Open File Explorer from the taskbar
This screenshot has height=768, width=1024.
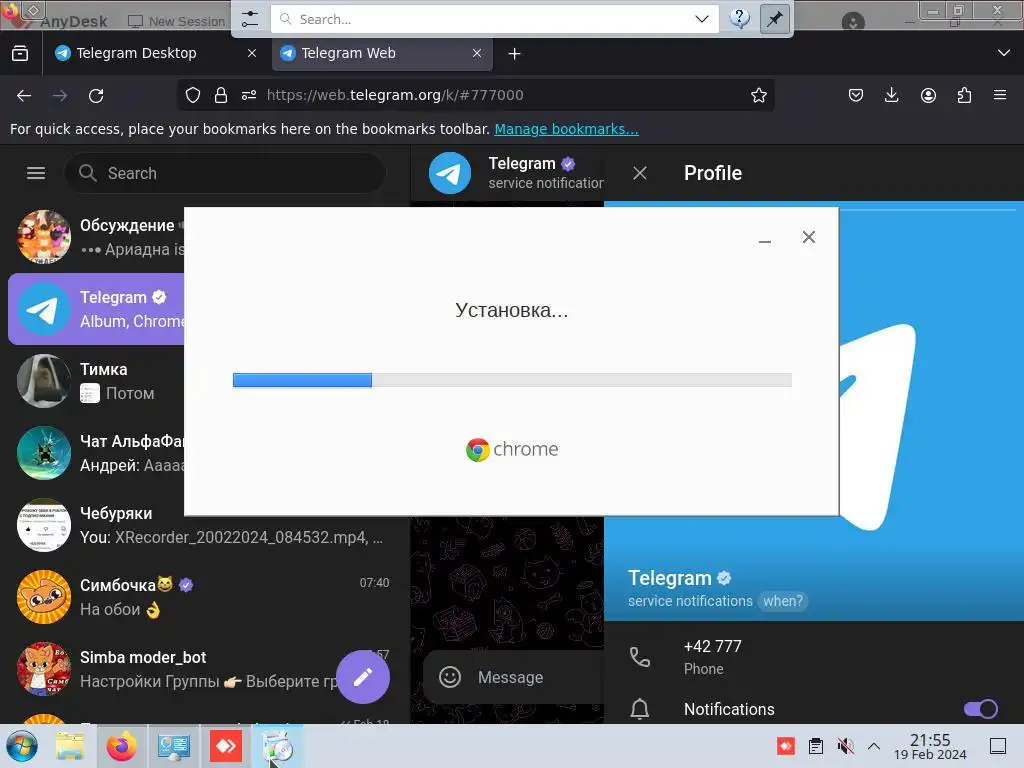(70, 746)
